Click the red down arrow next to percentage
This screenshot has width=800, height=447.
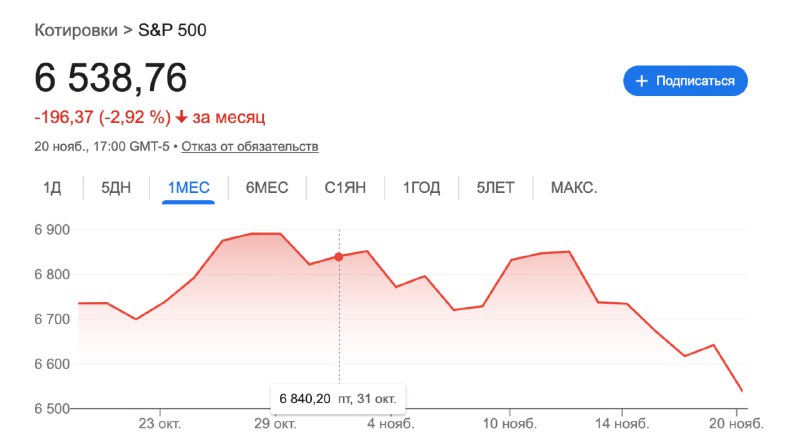(181, 117)
